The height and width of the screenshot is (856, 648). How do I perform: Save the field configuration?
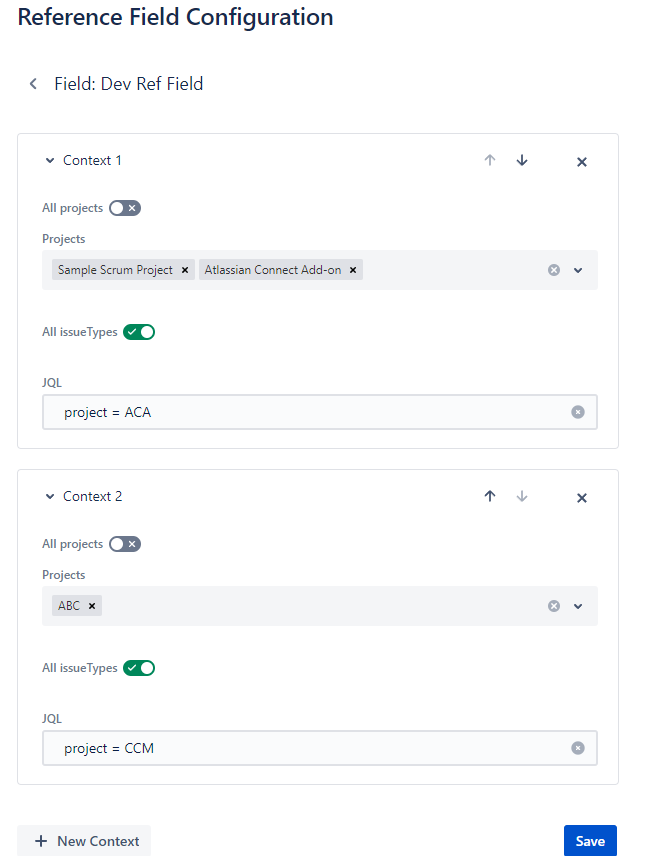[x=590, y=840]
